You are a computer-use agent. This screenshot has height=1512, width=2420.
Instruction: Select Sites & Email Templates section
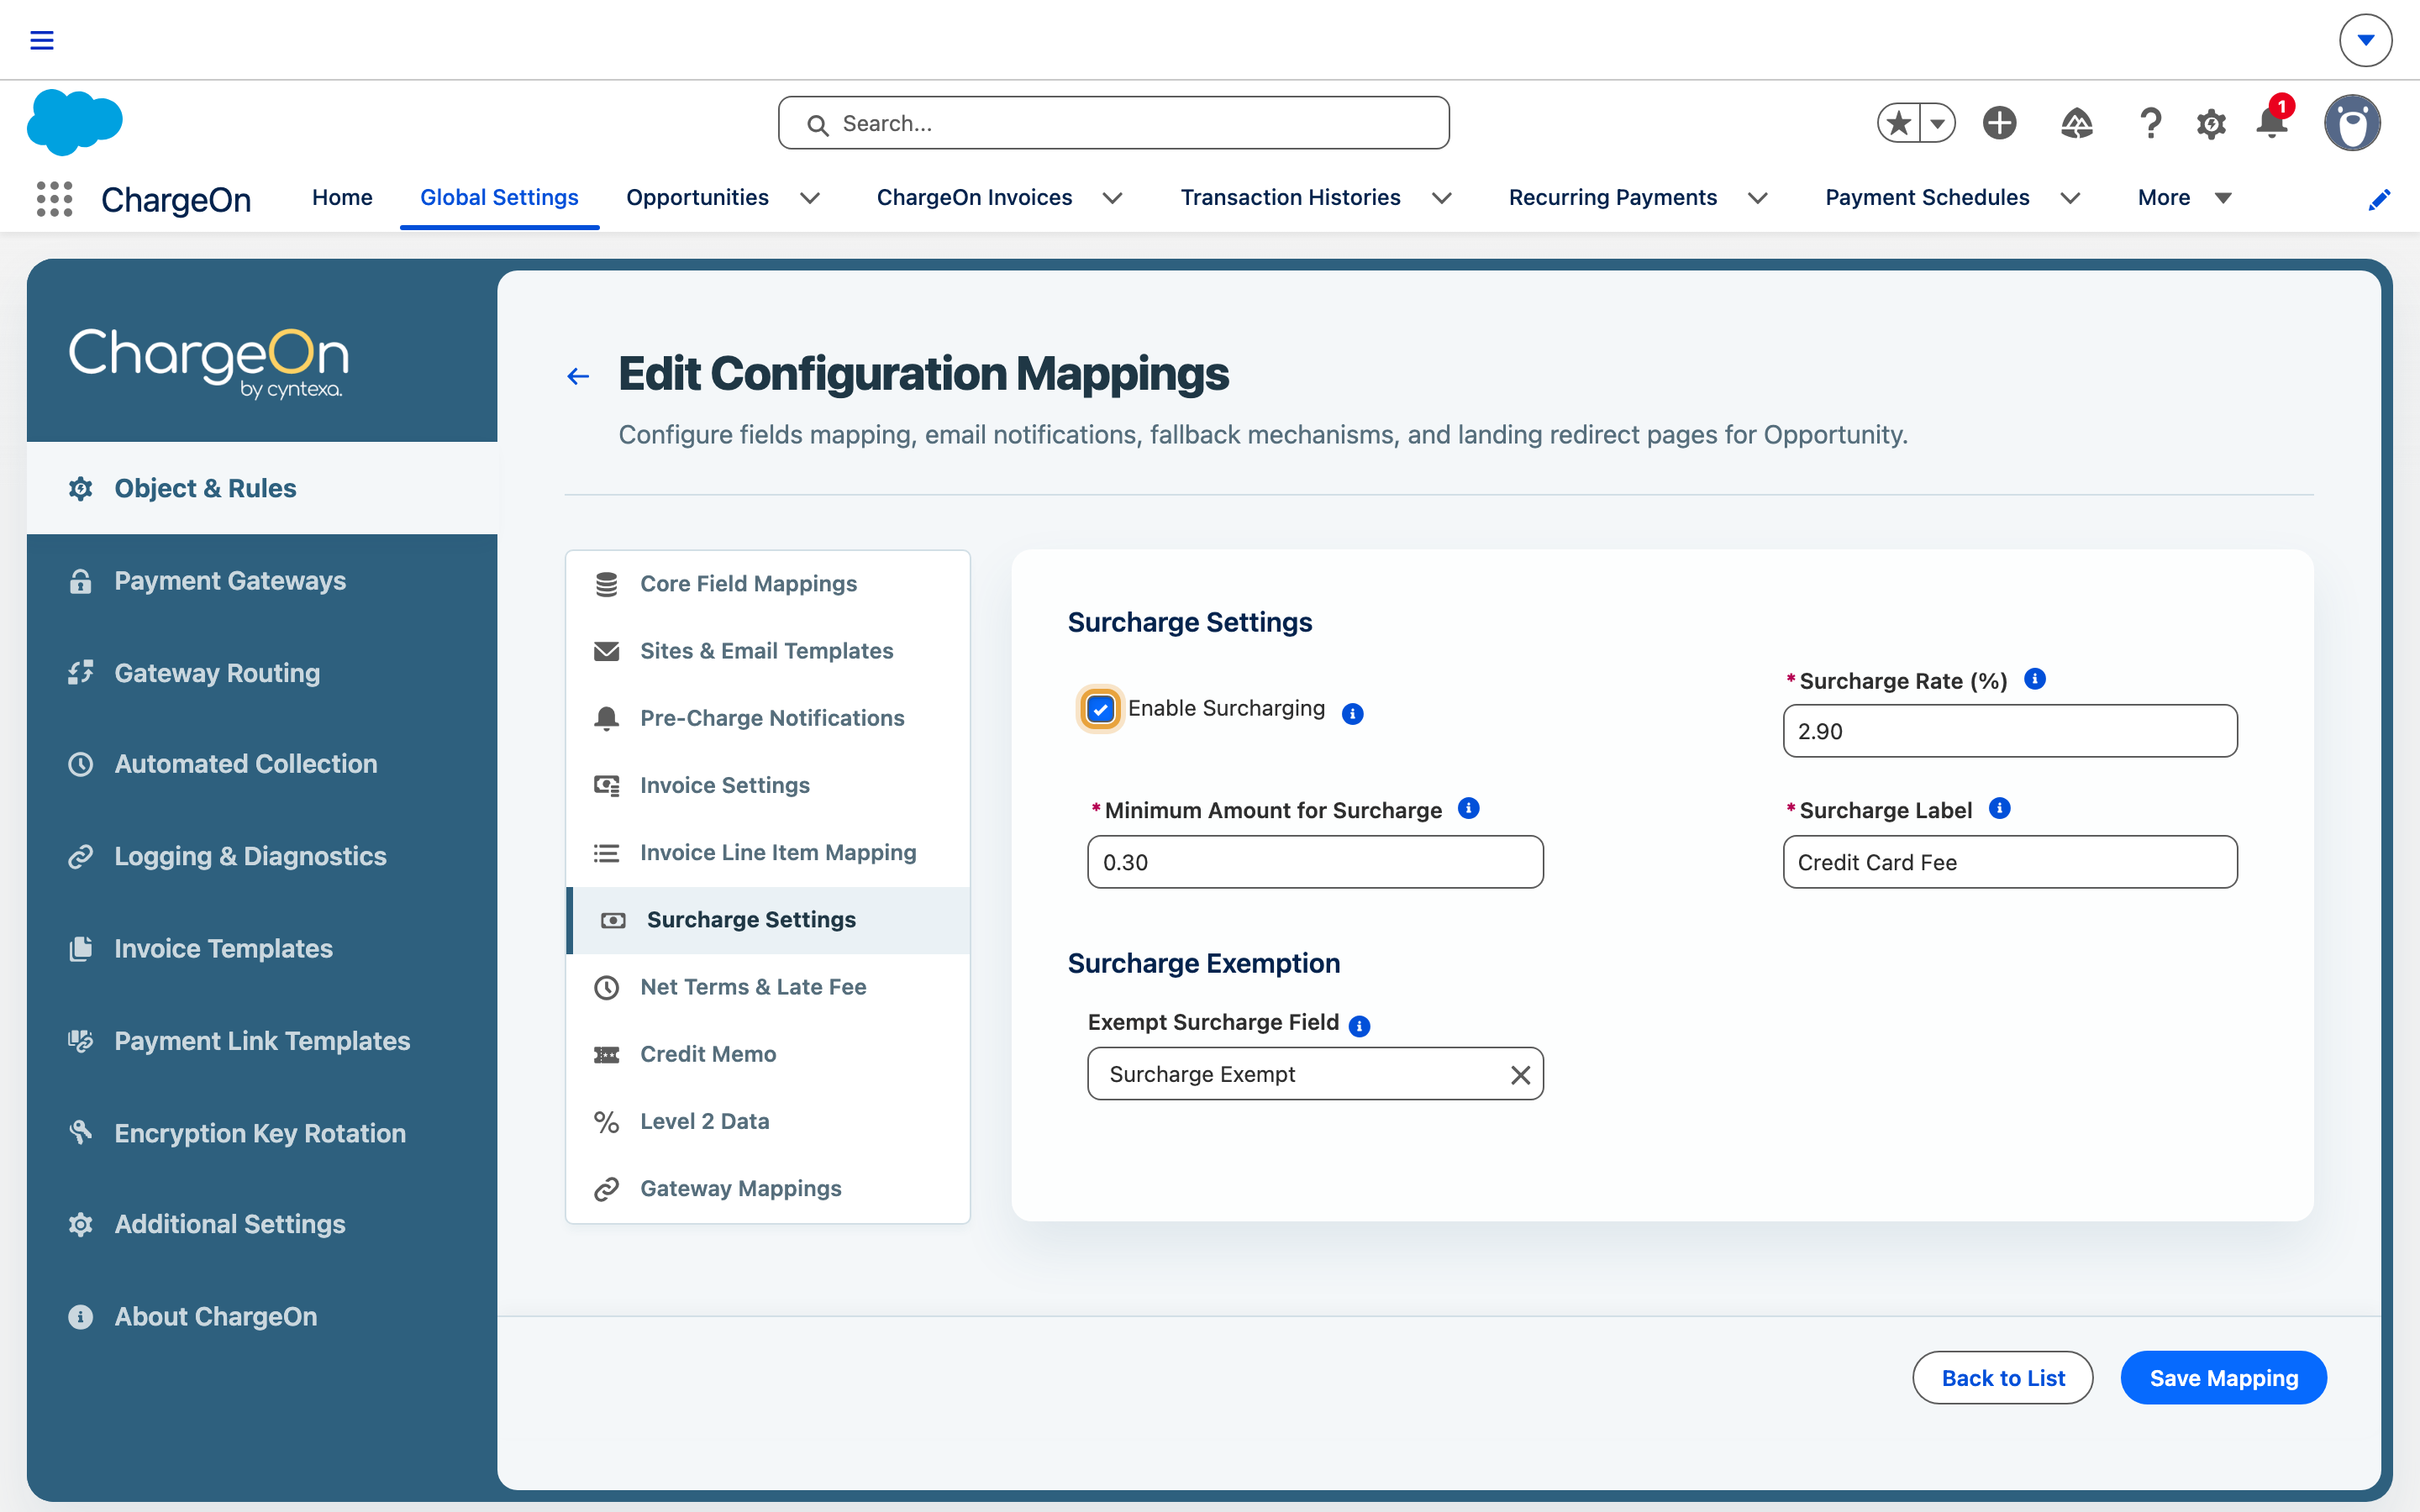tap(768, 650)
